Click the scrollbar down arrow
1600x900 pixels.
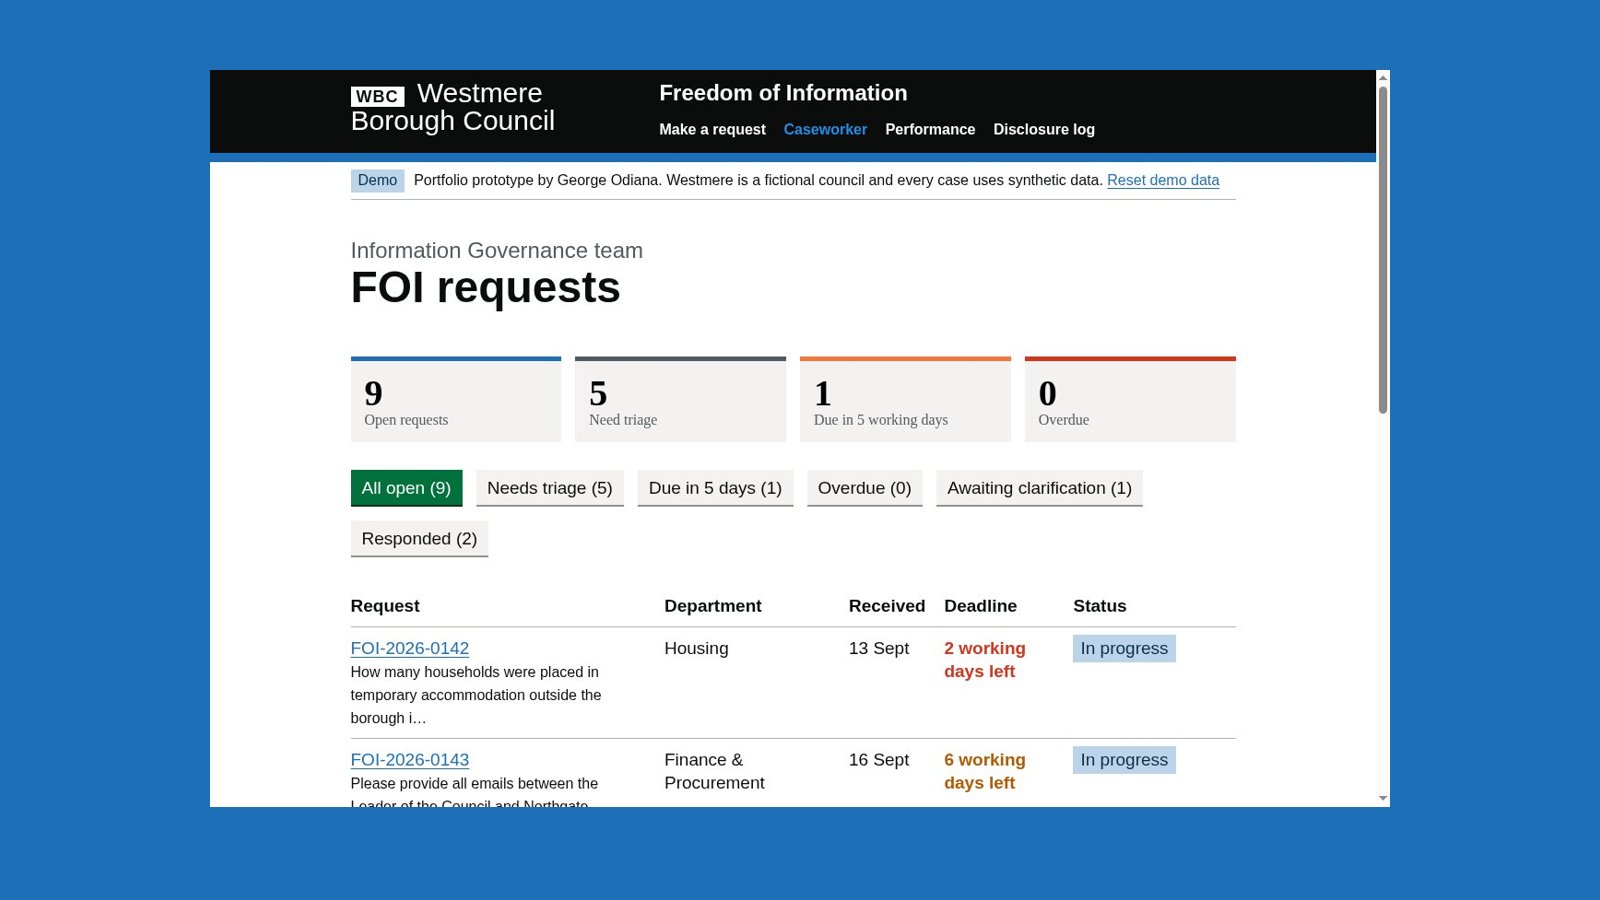coord(1383,798)
